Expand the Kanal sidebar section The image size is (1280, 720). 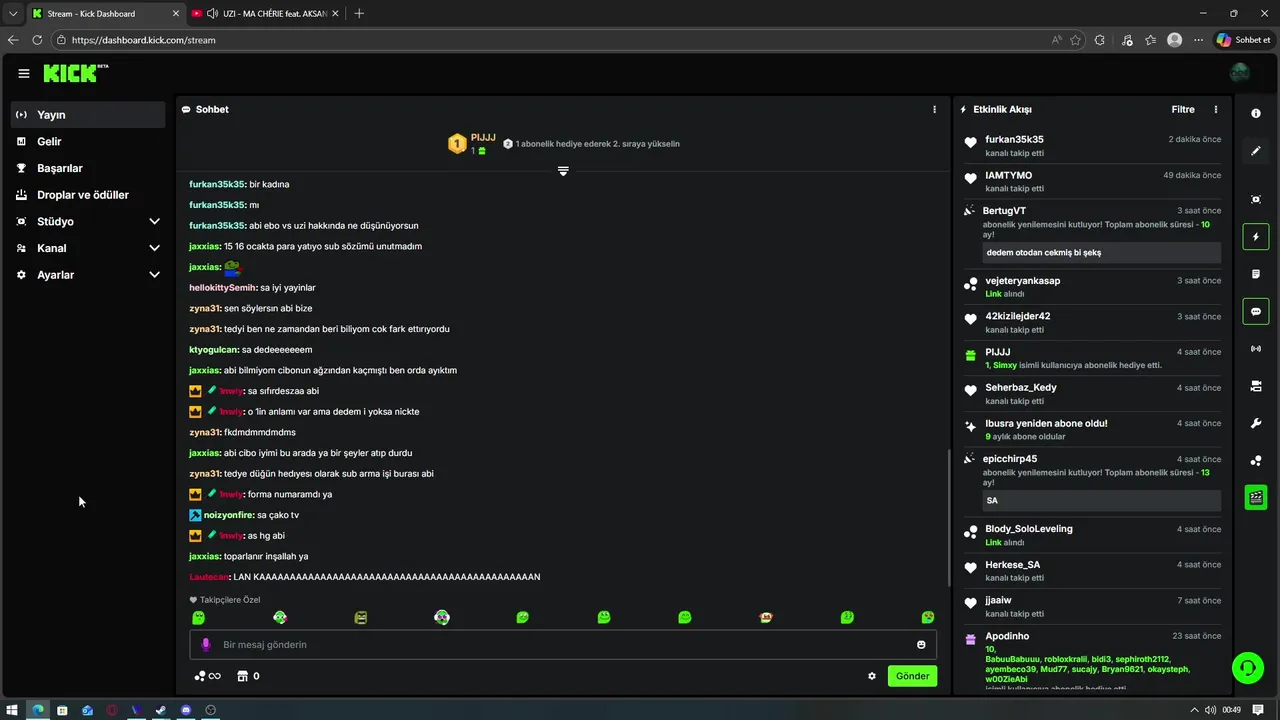tap(88, 248)
